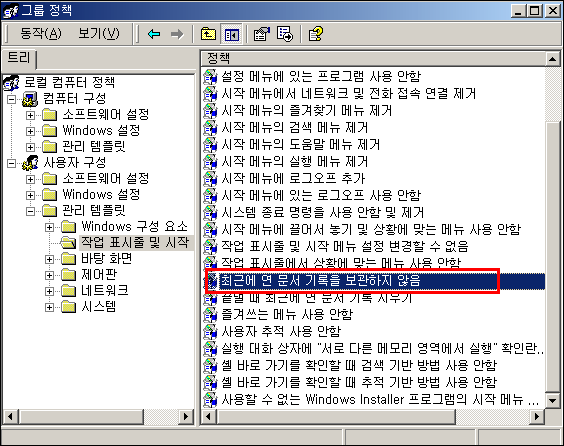Click the Back arrow toolbar icon
Viewport: 564px width, 446px height.
point(154,34)
